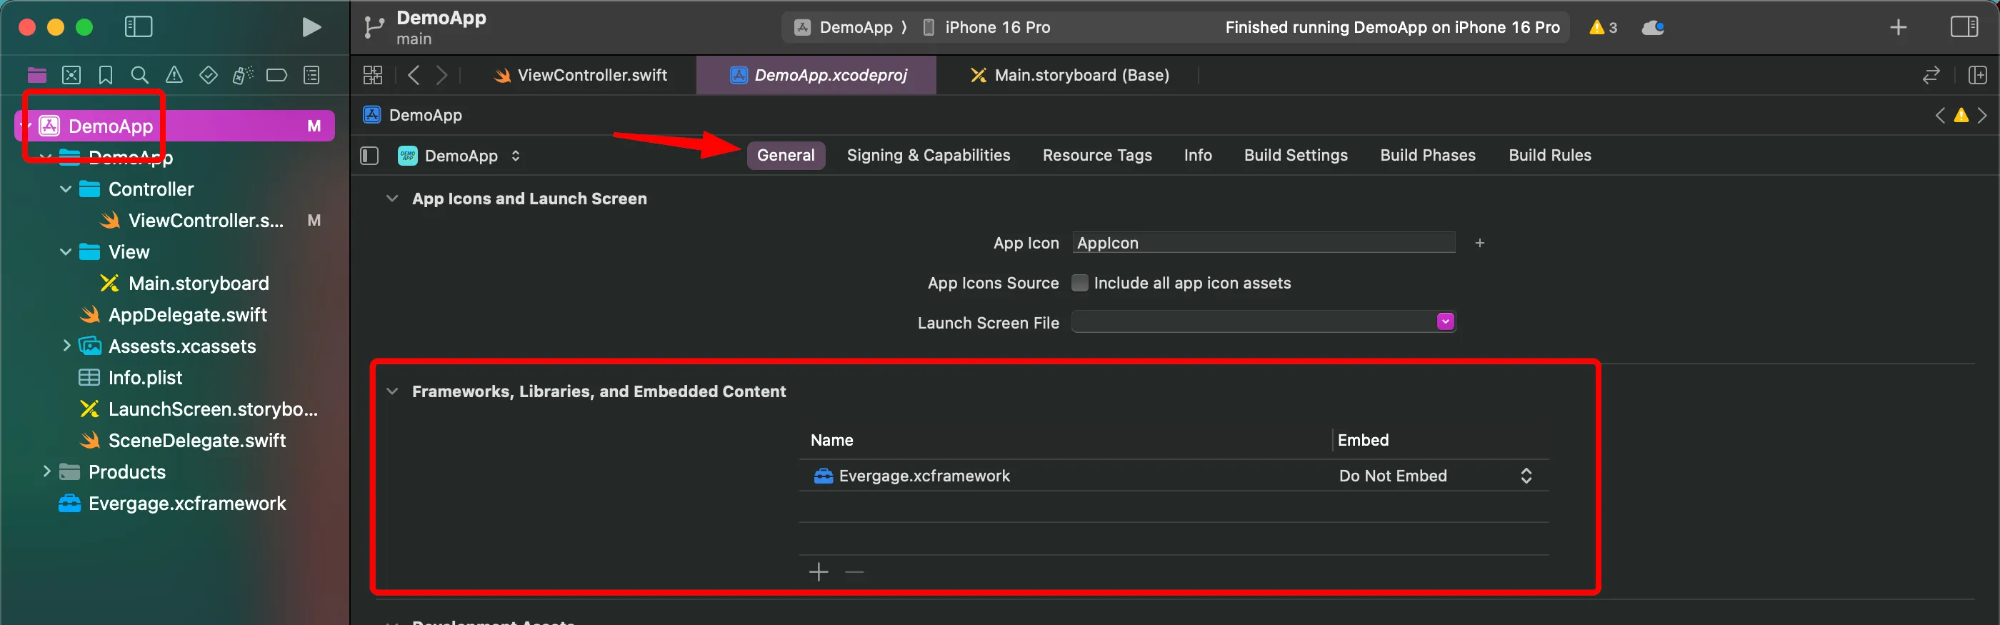Expand the Assests.xcassets item
2000x625 pixels.
(66, 346)
